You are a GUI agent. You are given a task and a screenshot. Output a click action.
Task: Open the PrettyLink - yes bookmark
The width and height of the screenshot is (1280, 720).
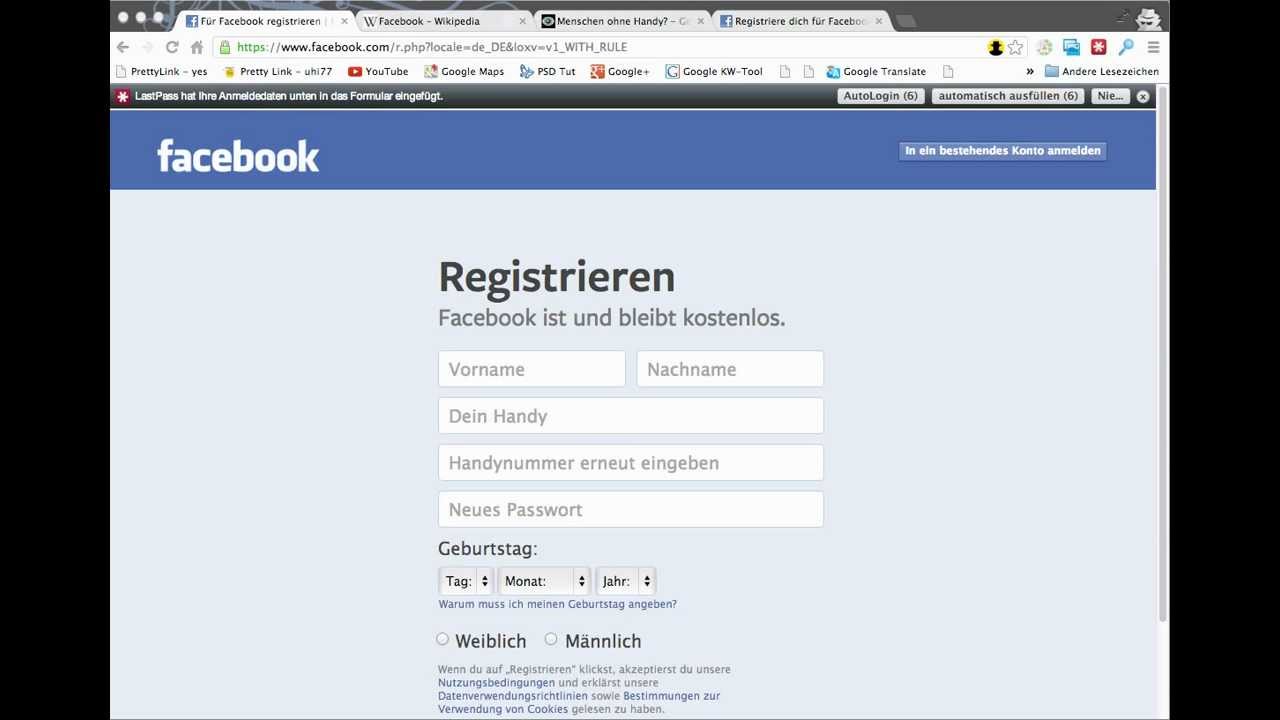(x=161, y=71)
